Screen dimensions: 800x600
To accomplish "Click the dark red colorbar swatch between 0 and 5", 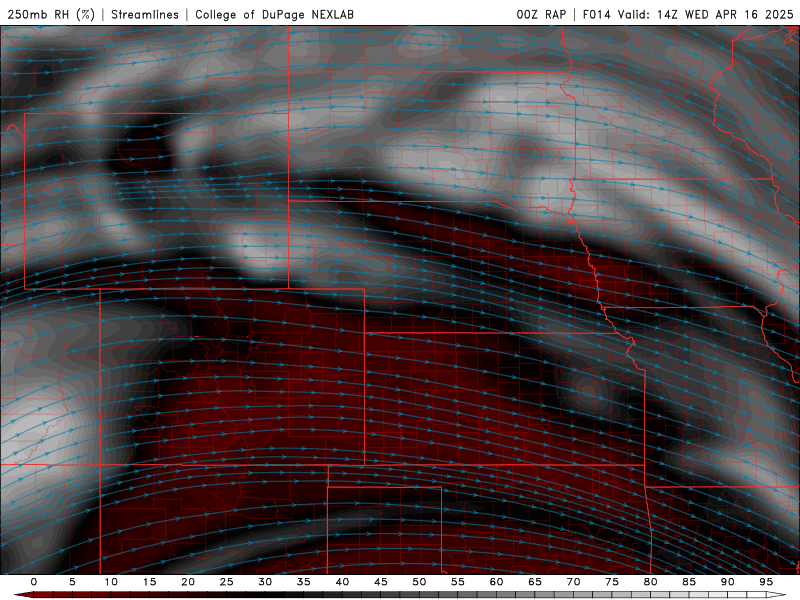I will (53, 595).
